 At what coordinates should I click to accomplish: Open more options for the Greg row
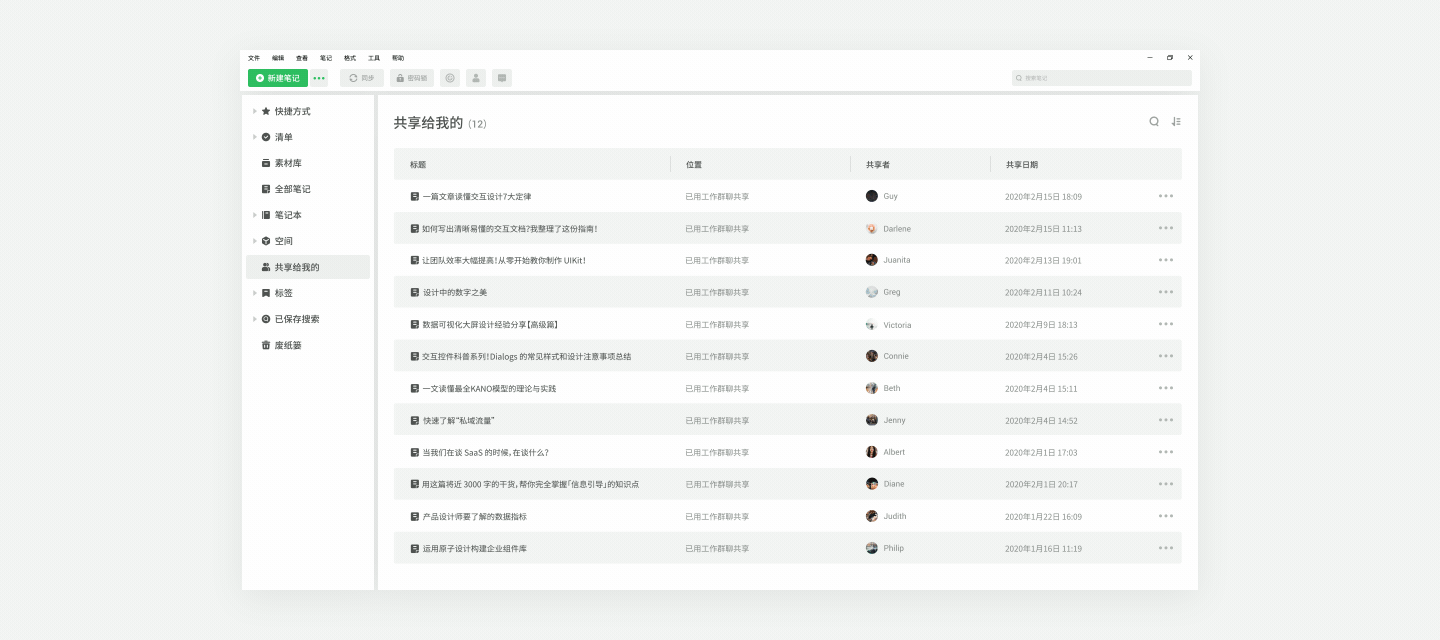point(1166,292)
